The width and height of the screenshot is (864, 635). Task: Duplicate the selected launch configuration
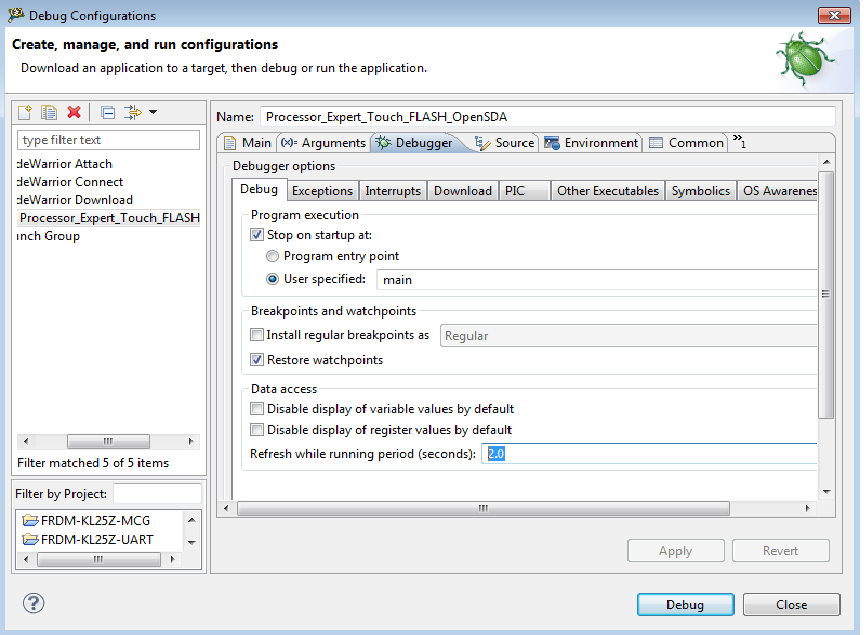click(x=49, y=112)
